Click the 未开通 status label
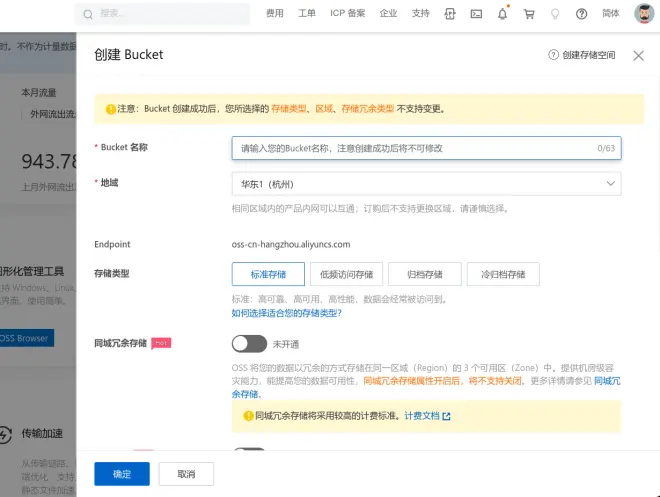This screenshot has width=660, height=497. [x=286, y=344]
